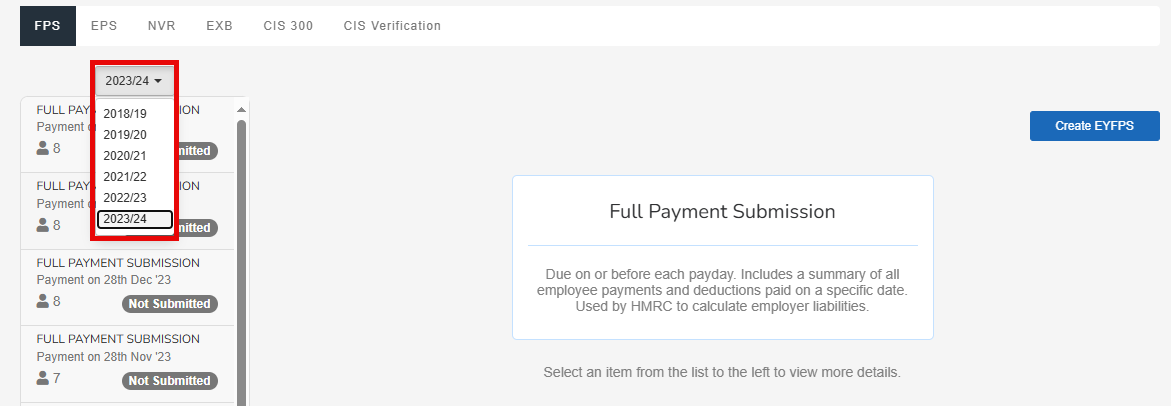The image size is (1171, 406).
Task: Switch to the EPS tab
Action: point(104,26)
